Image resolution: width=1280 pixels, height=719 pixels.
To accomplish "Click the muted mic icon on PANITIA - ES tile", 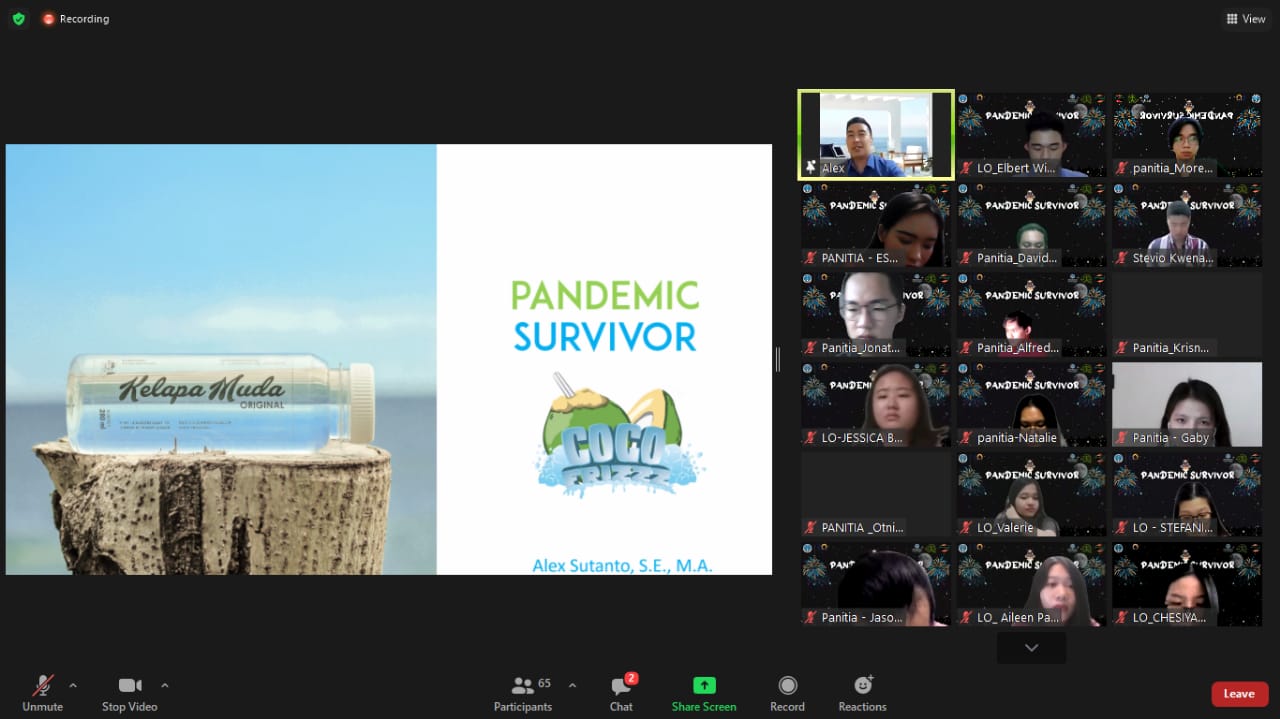I will (x=810, y=258).
